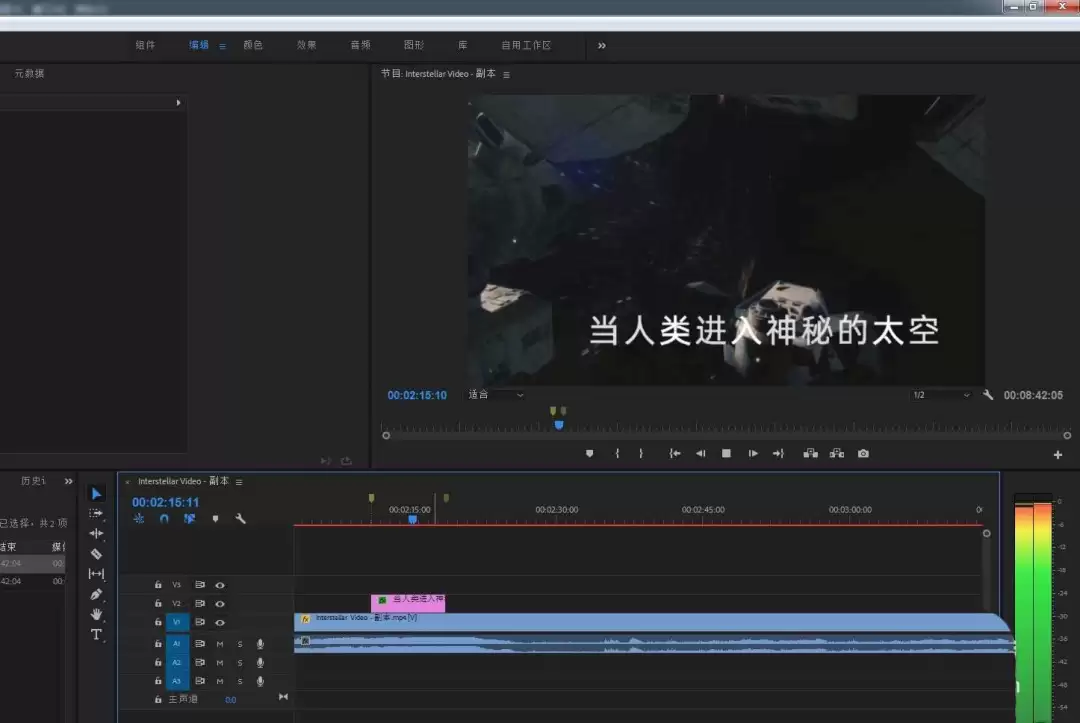This screenshot has width=1080, height=723.
Task: Select the Razor tool
Action: (x=96, y=554)
